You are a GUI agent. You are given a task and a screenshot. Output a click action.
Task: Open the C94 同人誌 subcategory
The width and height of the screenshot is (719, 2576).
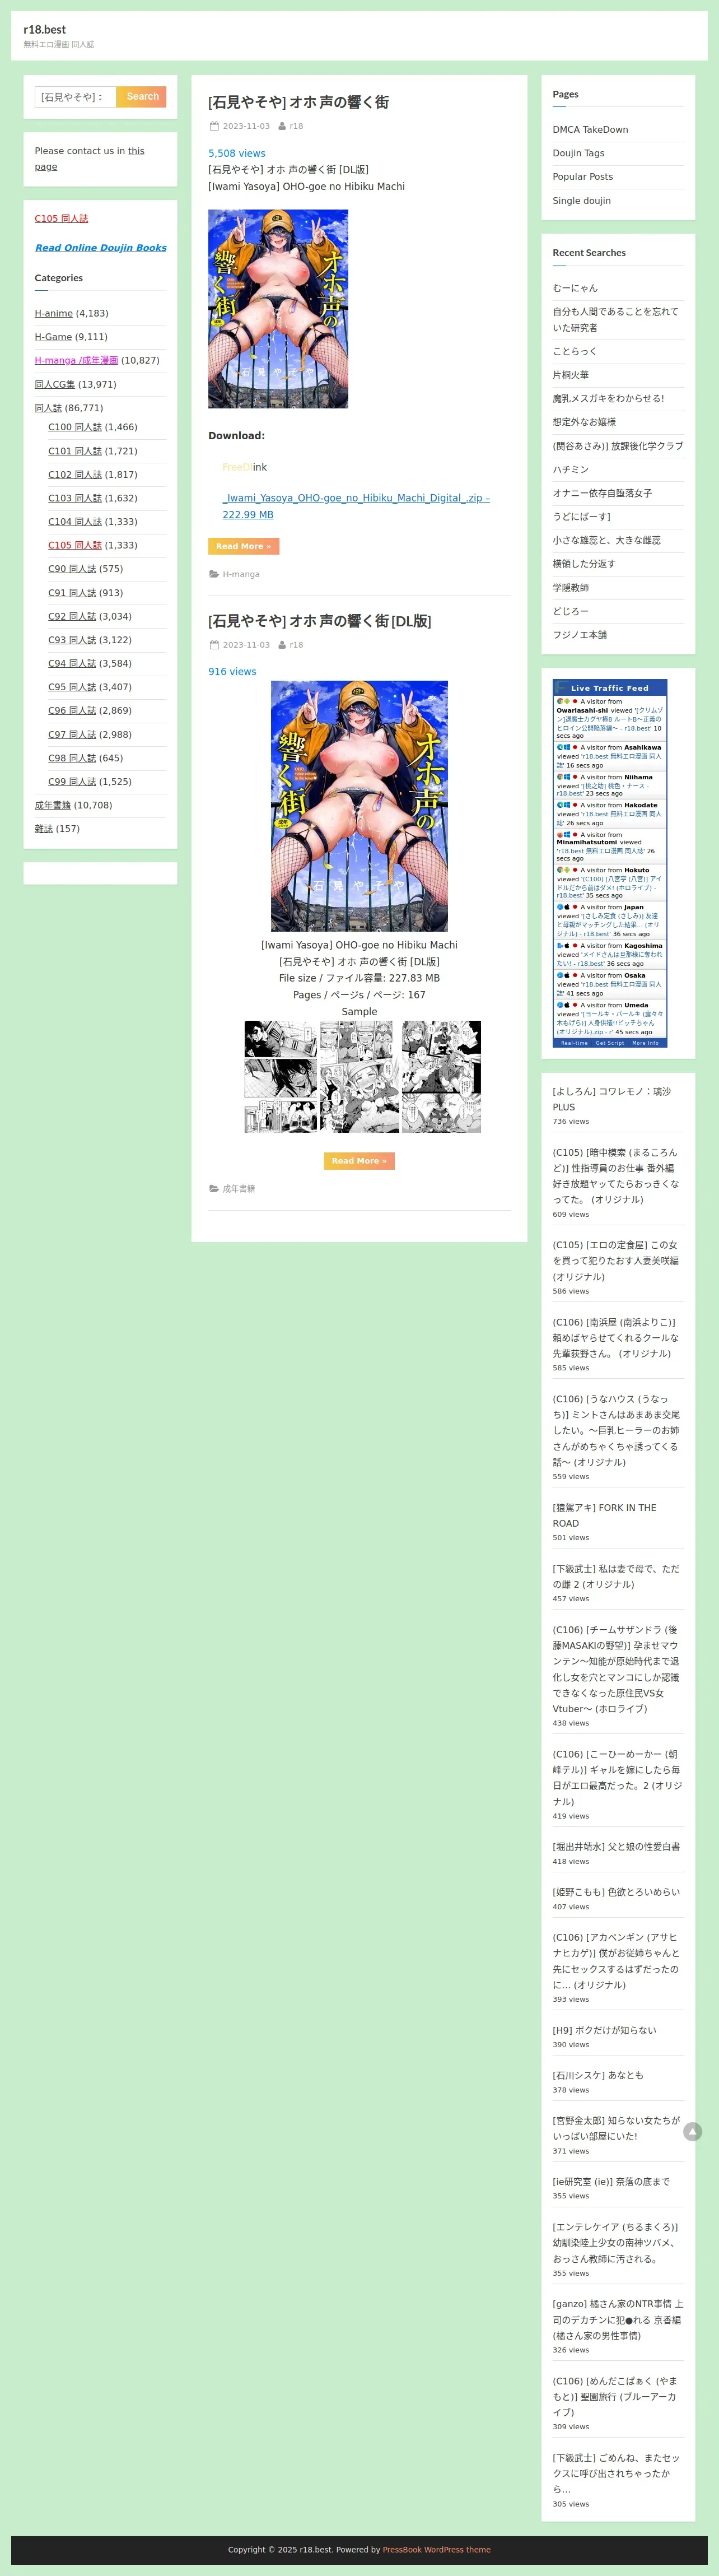[72, 664]
